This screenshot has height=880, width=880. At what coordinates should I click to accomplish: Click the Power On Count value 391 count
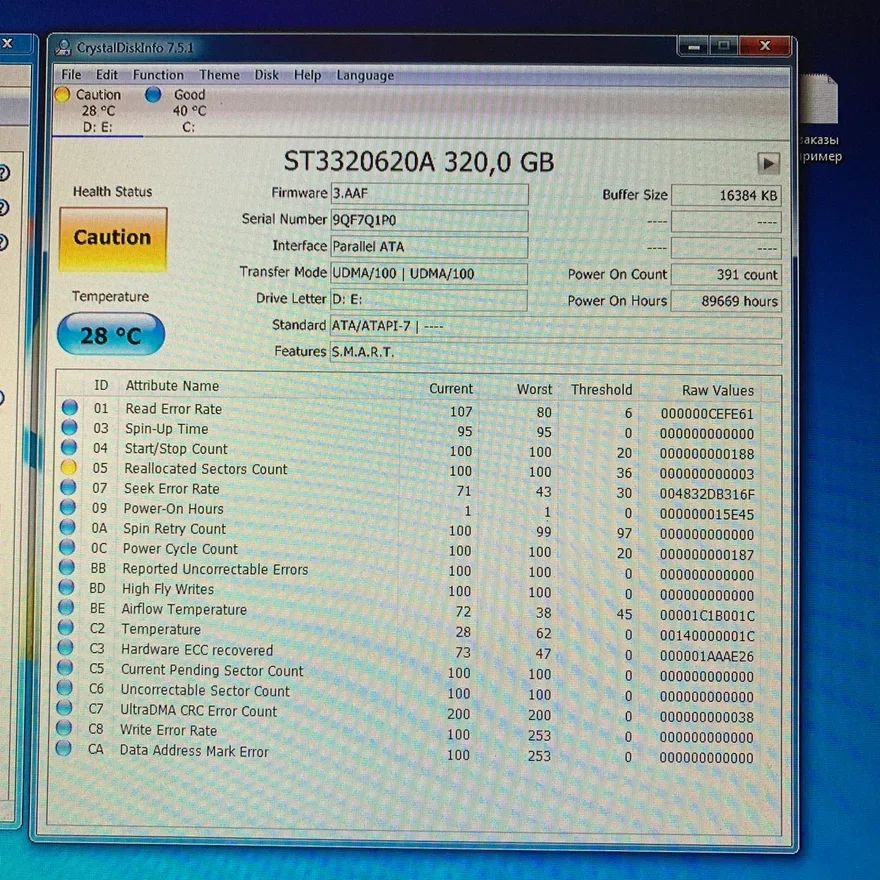pyautogui.click(x=726, y=274)
